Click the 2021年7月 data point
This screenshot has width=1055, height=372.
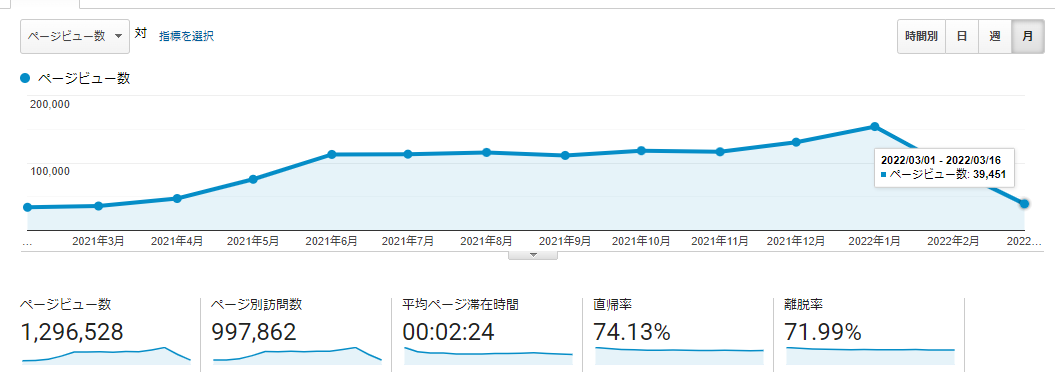(x=408, y=154)
